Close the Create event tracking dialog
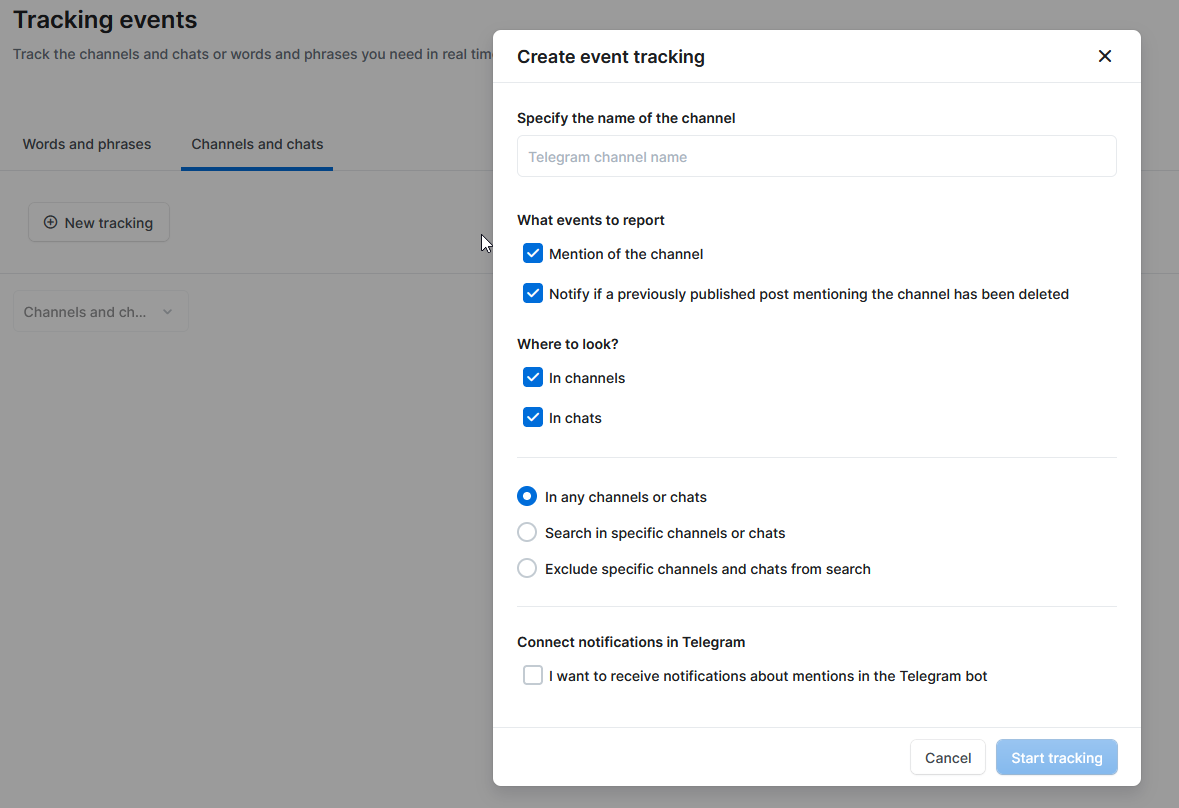This screenshot has height=808, width=1179. pos(1104,56)
